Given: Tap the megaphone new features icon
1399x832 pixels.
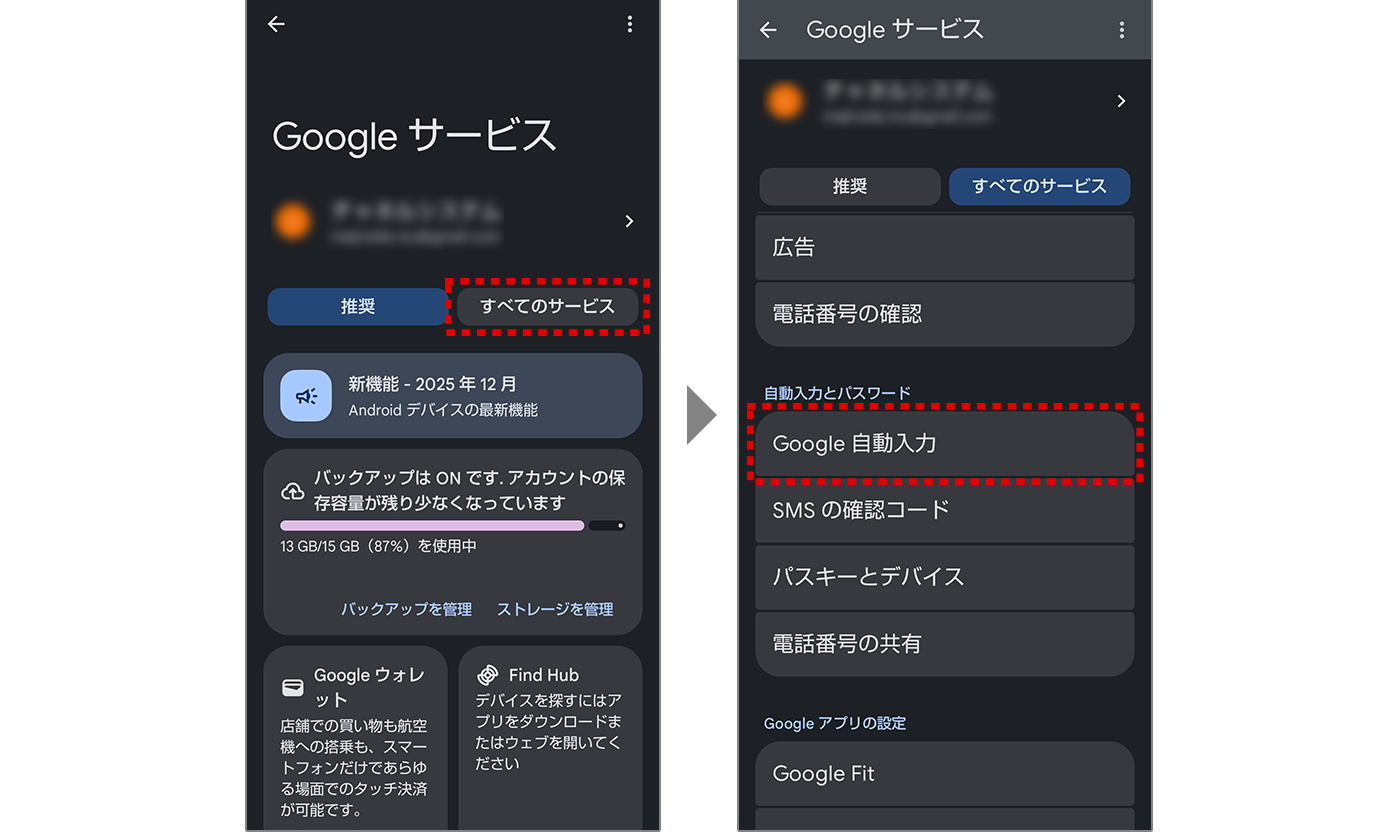Looking at the screenshot, I should (306, 396).
